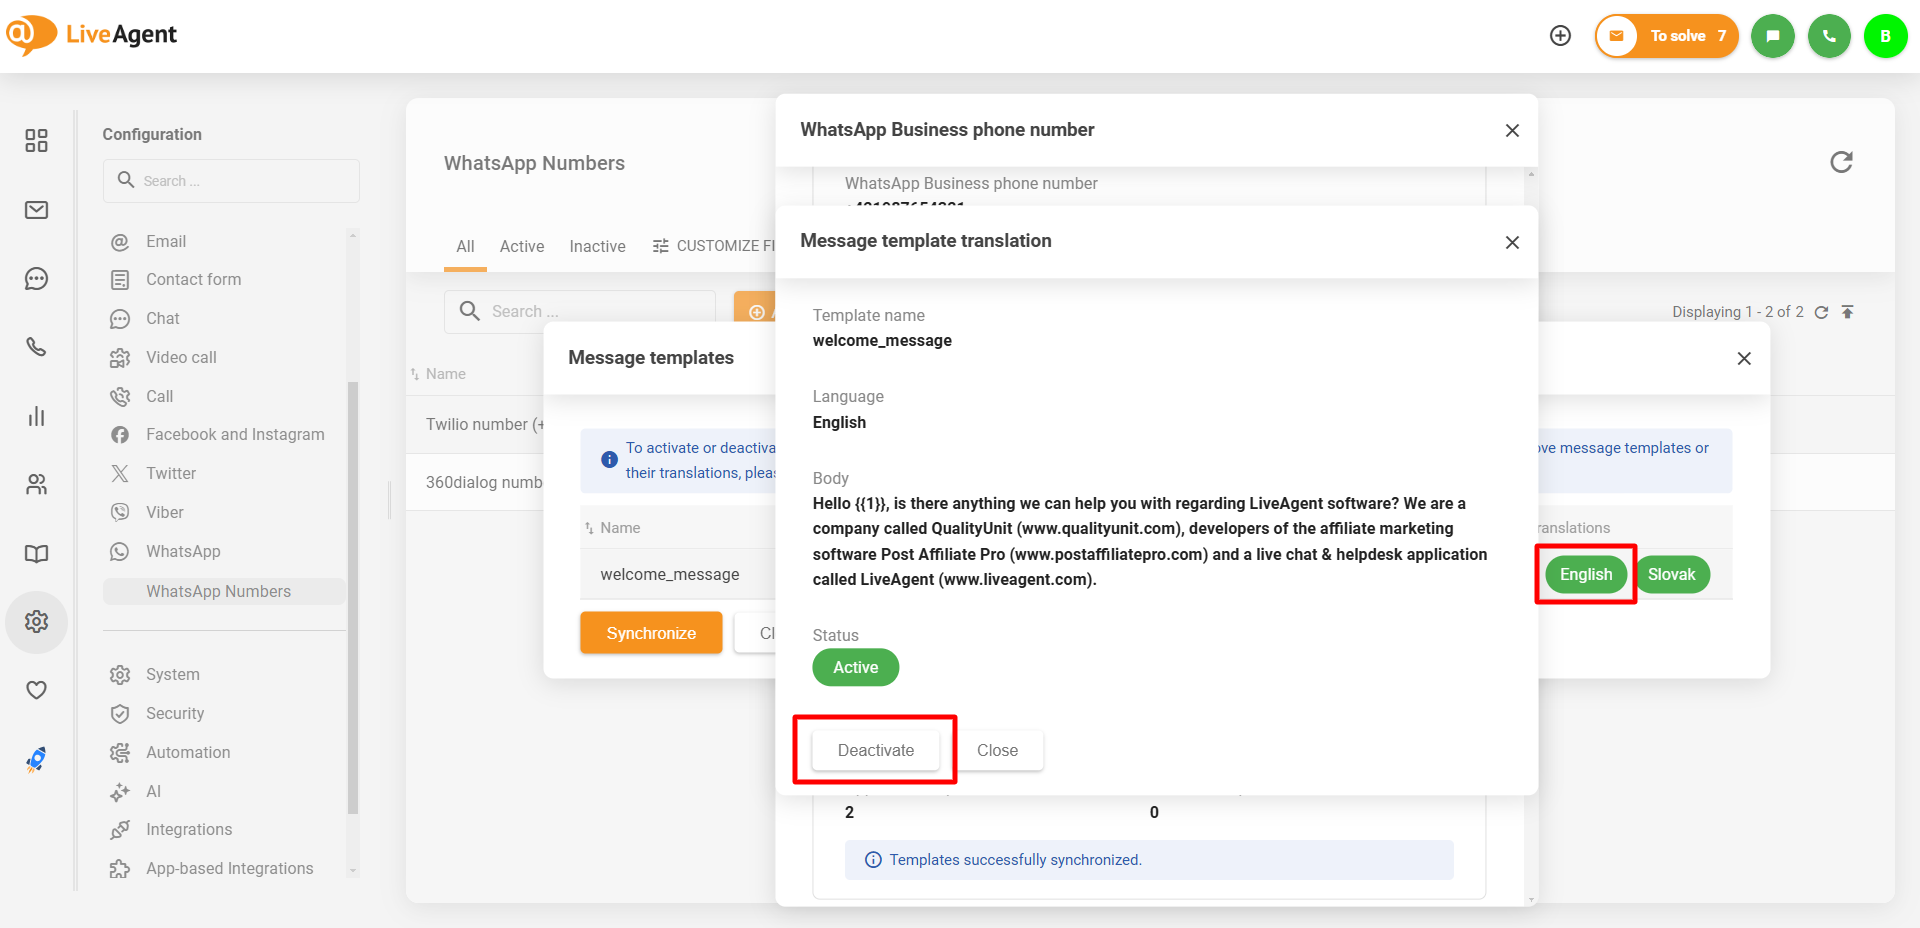Click the Deactivate button
The height and width of the screenshot is (928, 1920).
click(875, 750)
